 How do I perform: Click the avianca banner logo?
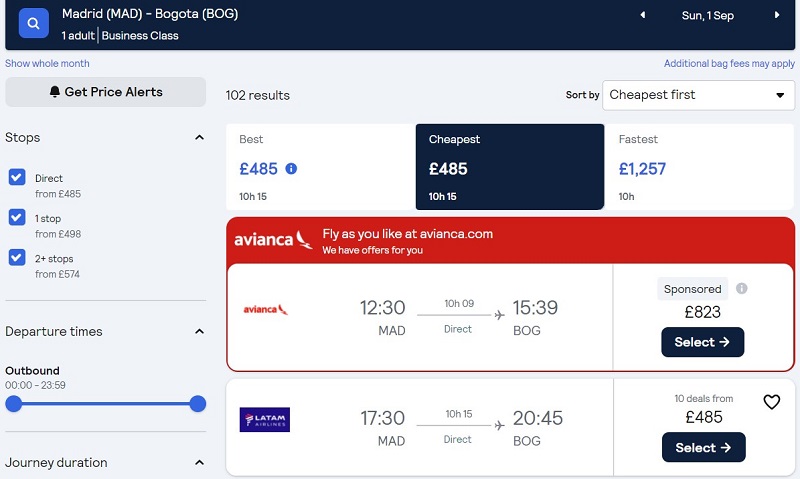pos(273,239)
